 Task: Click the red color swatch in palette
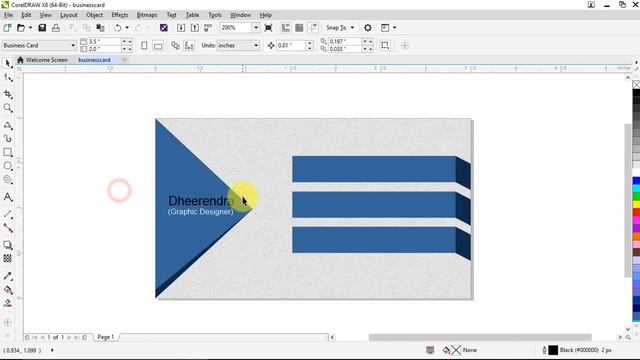tap(636, 212)
